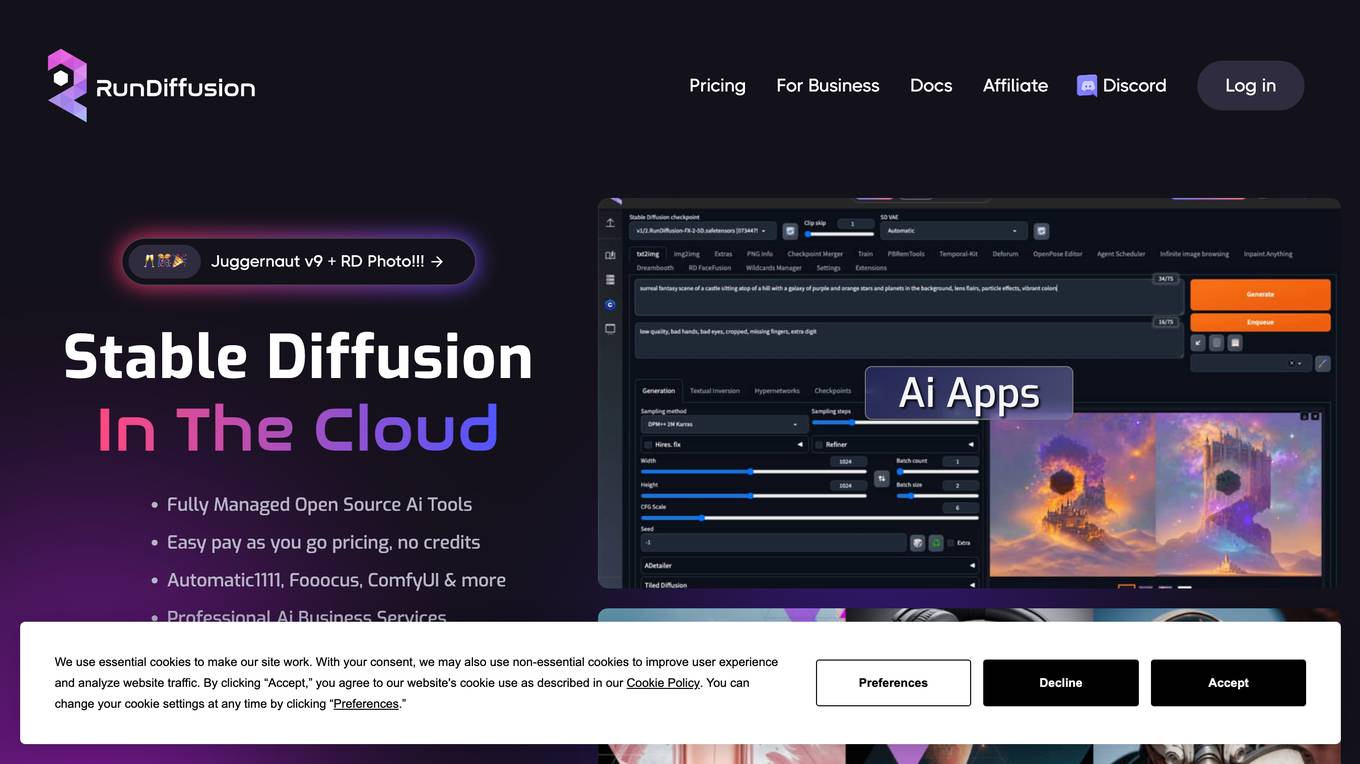Click the Discord icon in navigation
This screenshot has width=1360, height=764.
tap(1087, 86)
